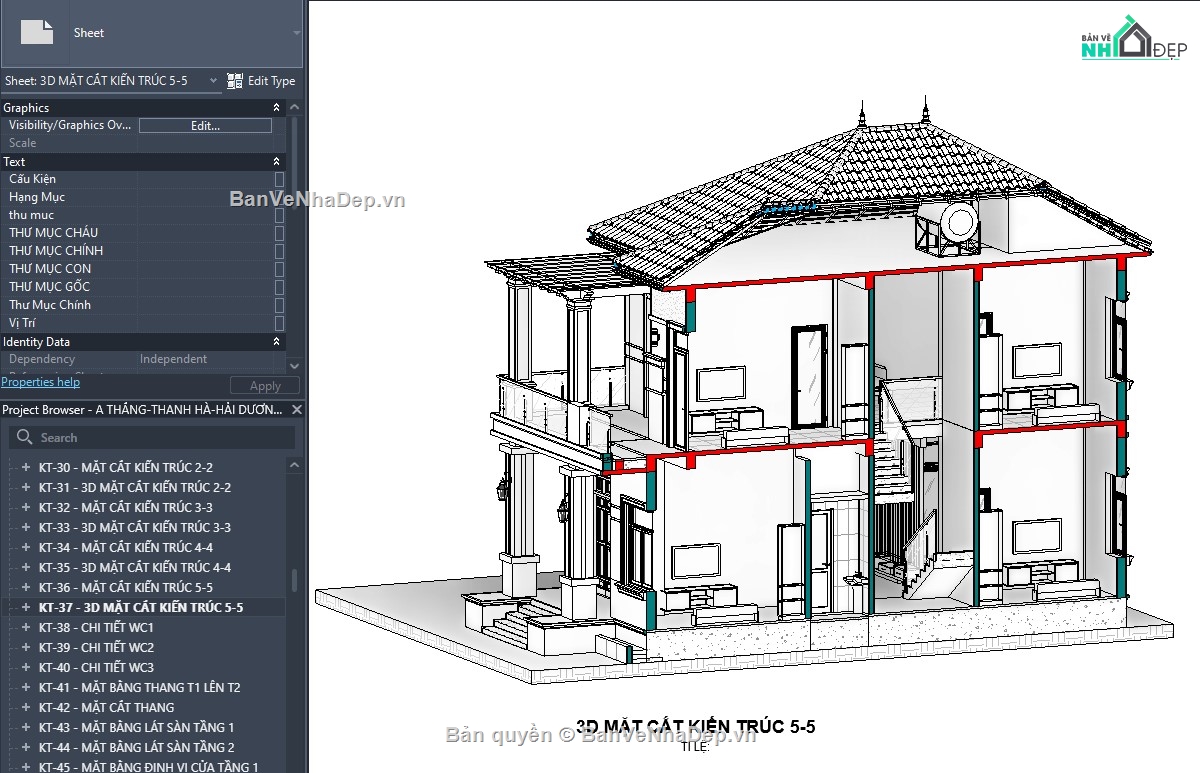Collapse the Identity Data properties group

pos(277,341)
